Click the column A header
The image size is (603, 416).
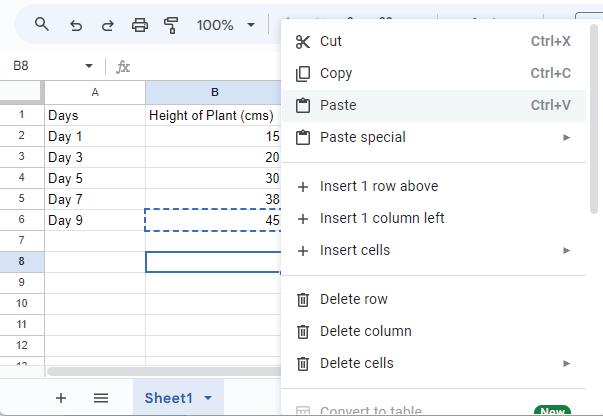95,92
